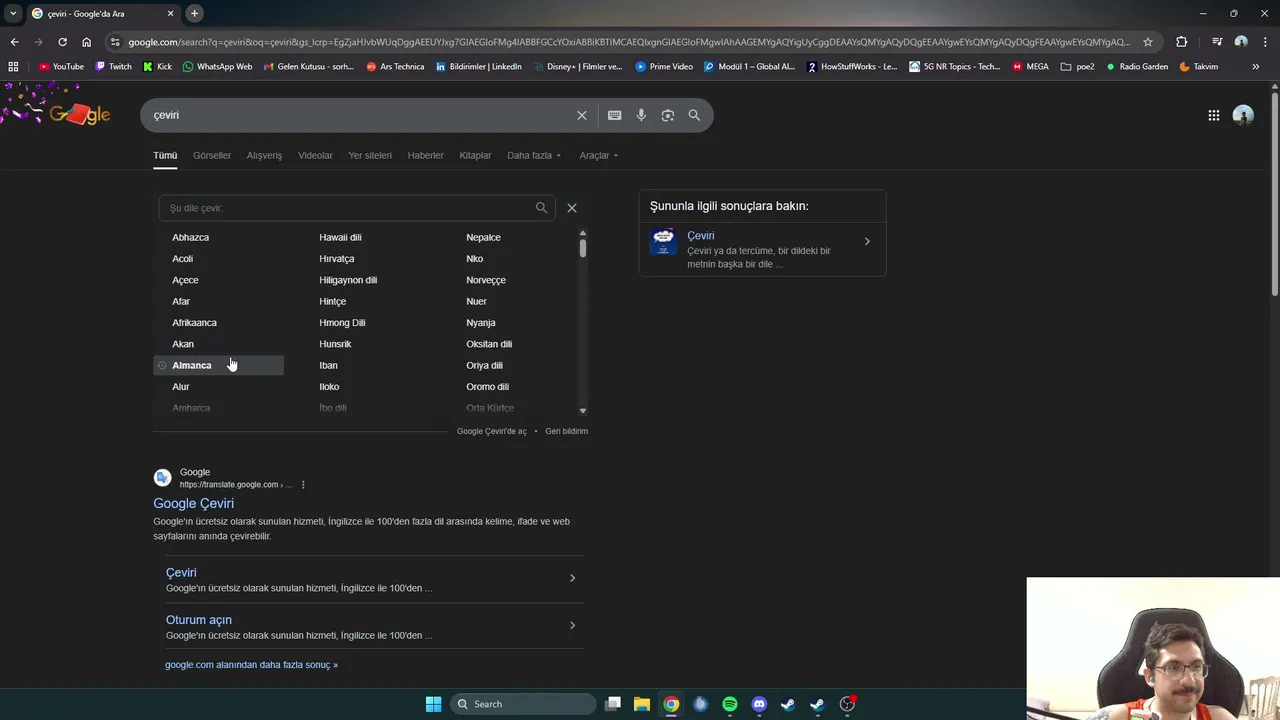Start voice search with the microphone icon
The width and height of the screenshot is (1280, 720).
(x=641, y=115)
